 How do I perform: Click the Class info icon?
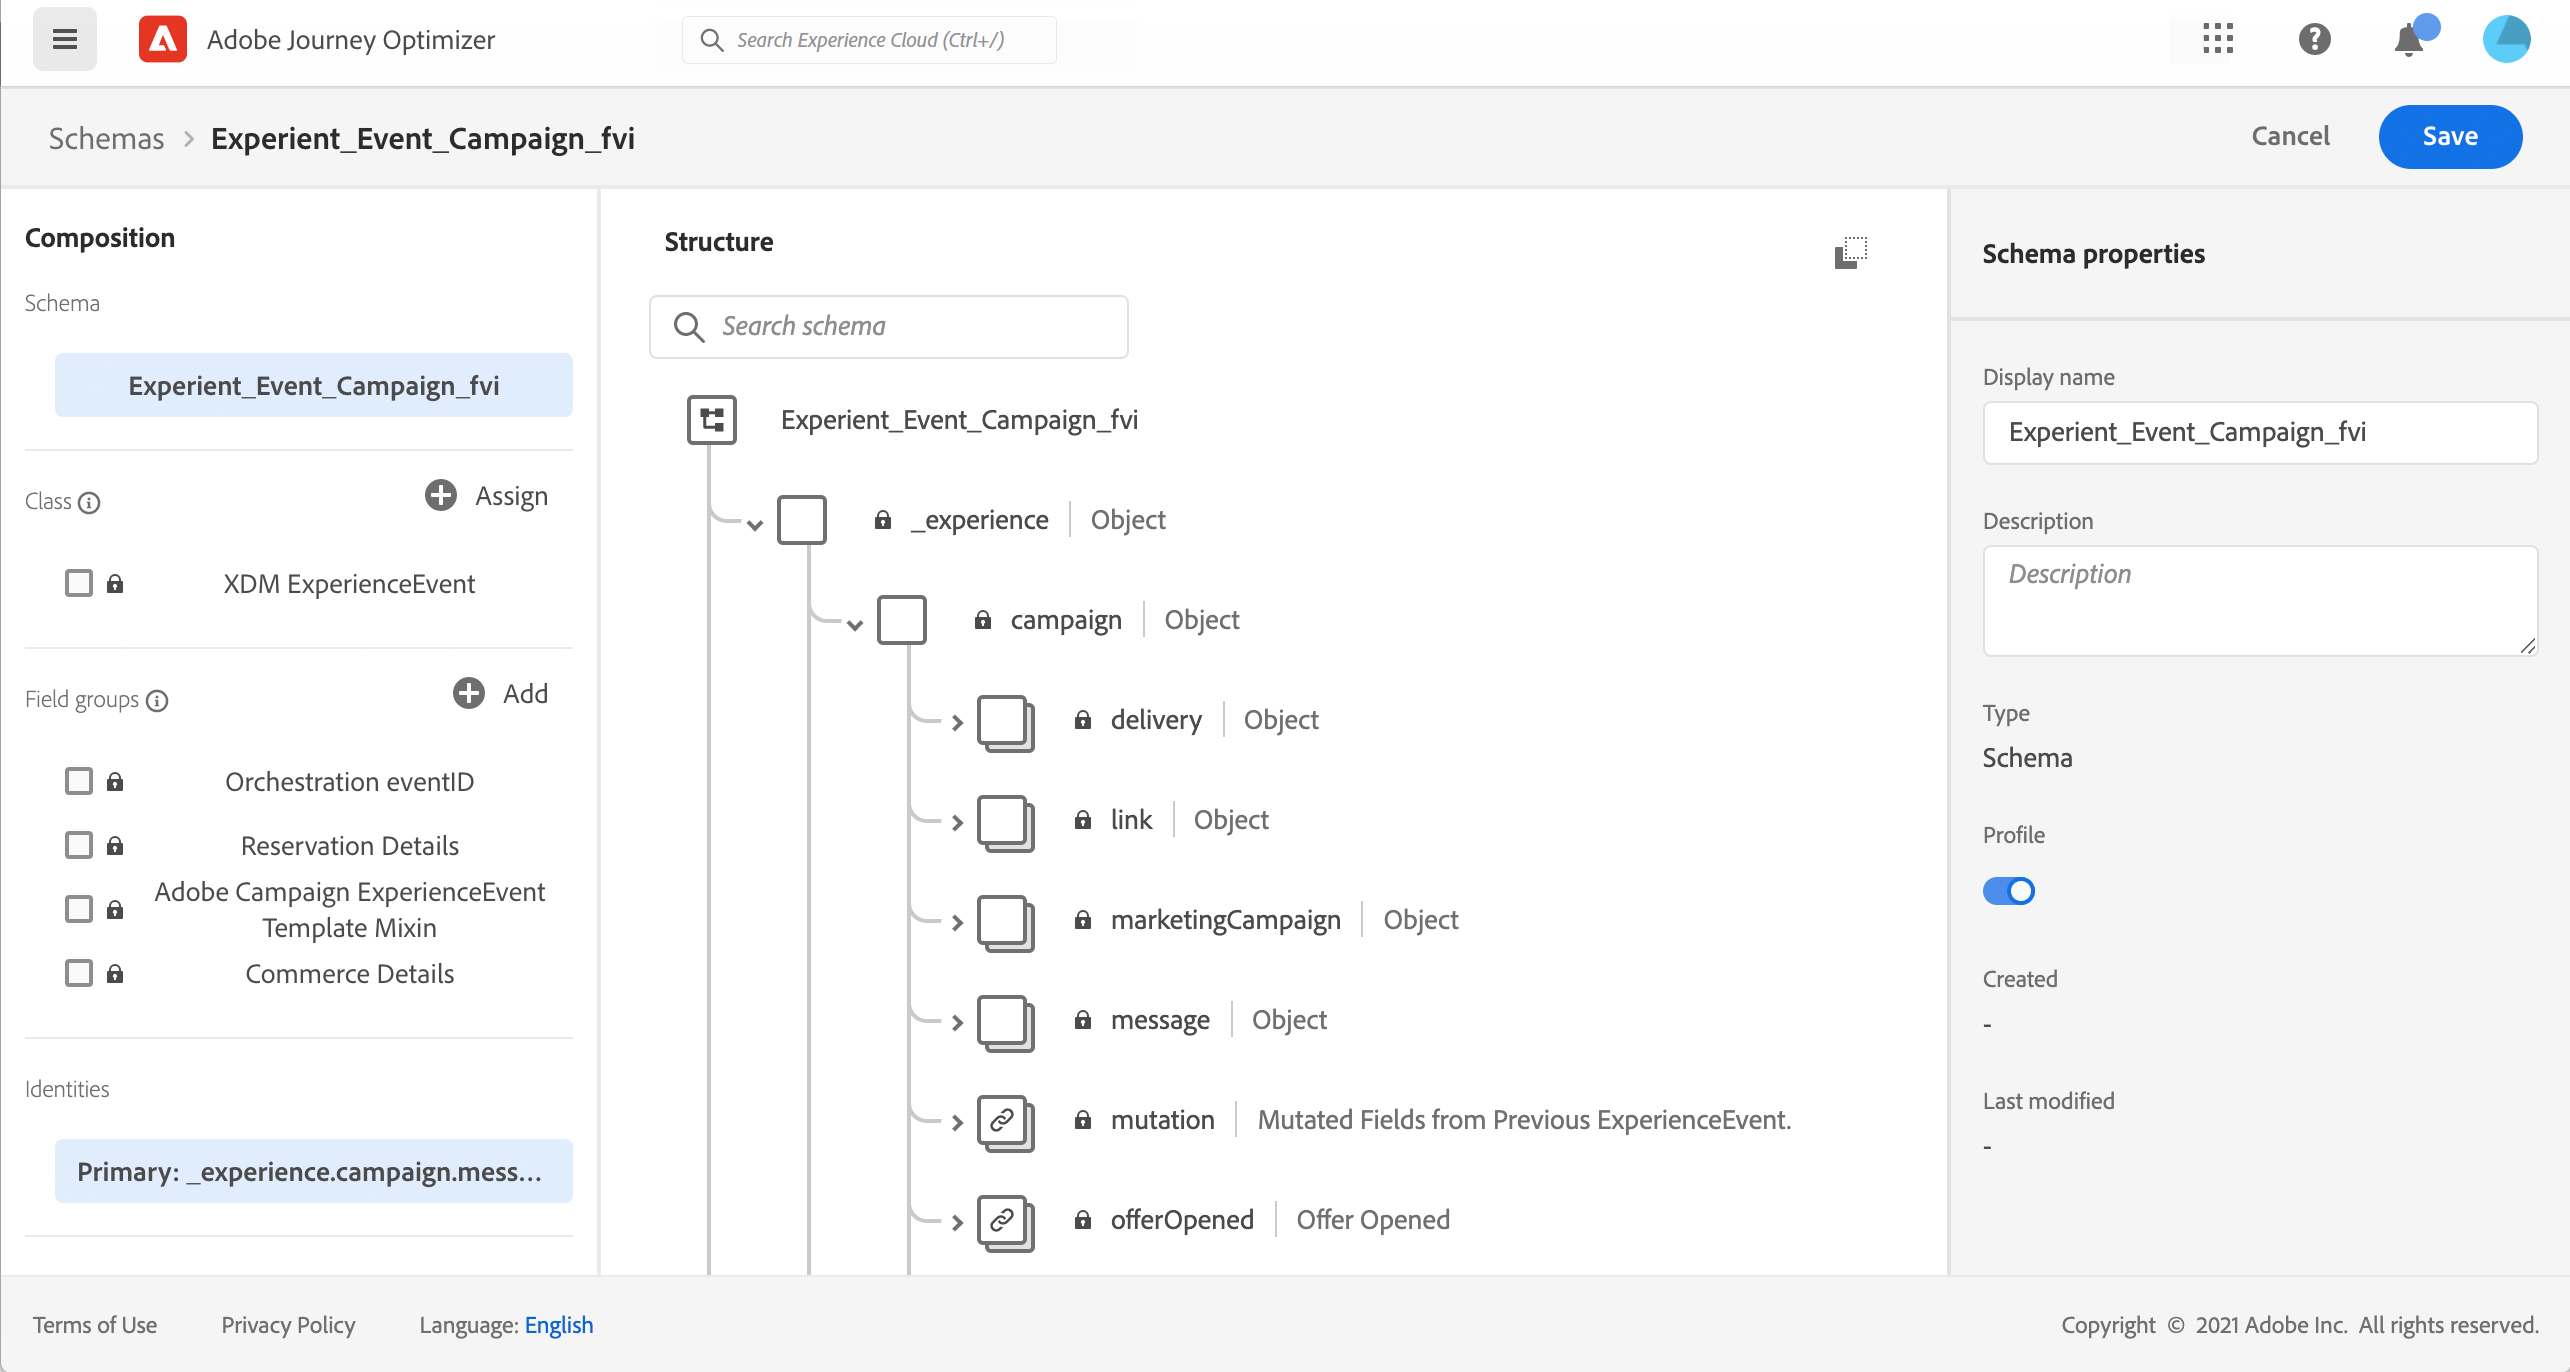pyautogui.click(x=89, y=503)
